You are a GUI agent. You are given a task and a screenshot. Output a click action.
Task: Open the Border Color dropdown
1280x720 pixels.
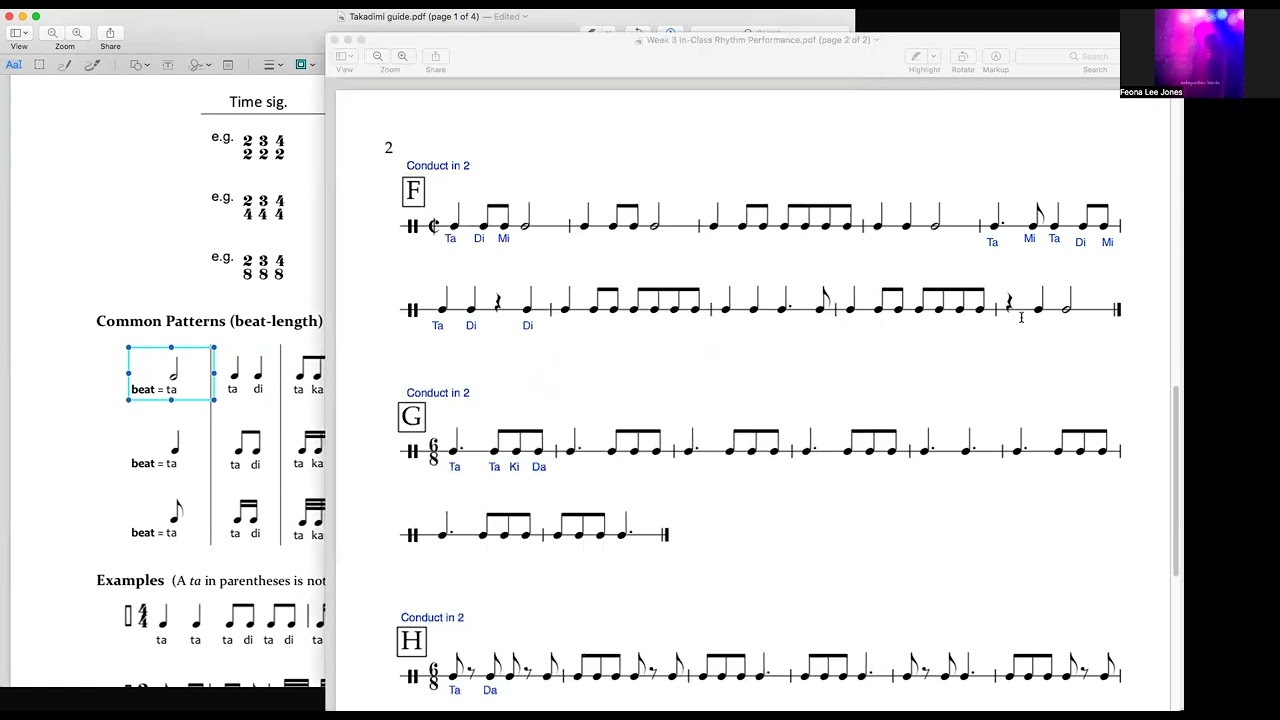click(x=305, y=65)
